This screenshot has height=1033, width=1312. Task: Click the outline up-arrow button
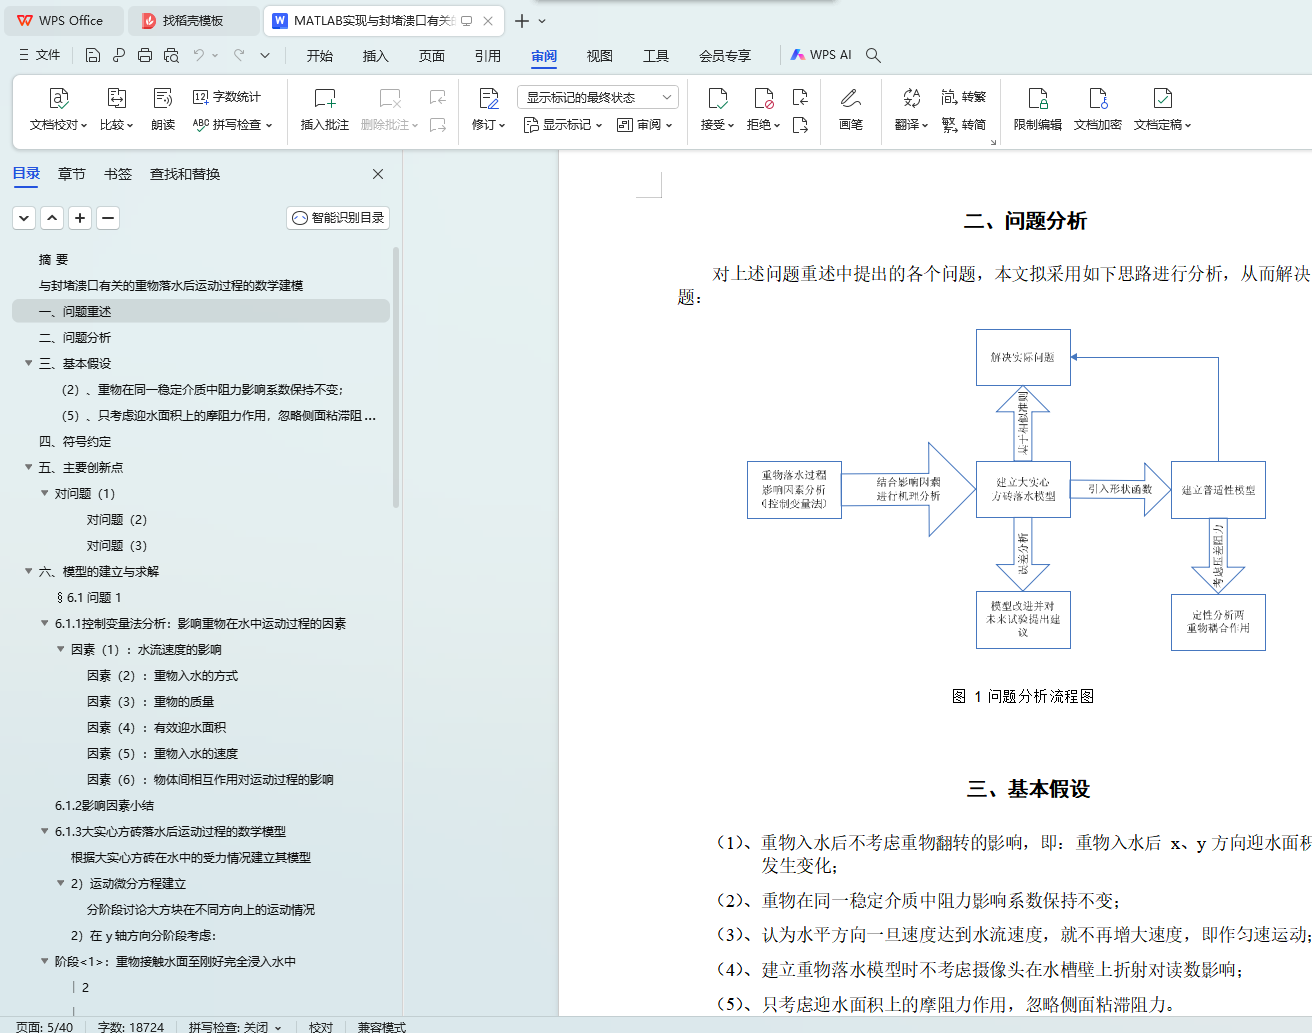pos(52,217)
